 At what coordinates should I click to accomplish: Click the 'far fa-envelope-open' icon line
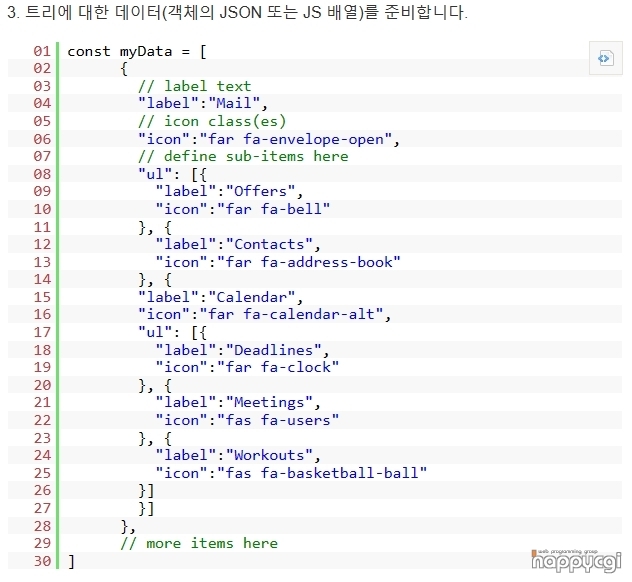(x=269, y=139)
